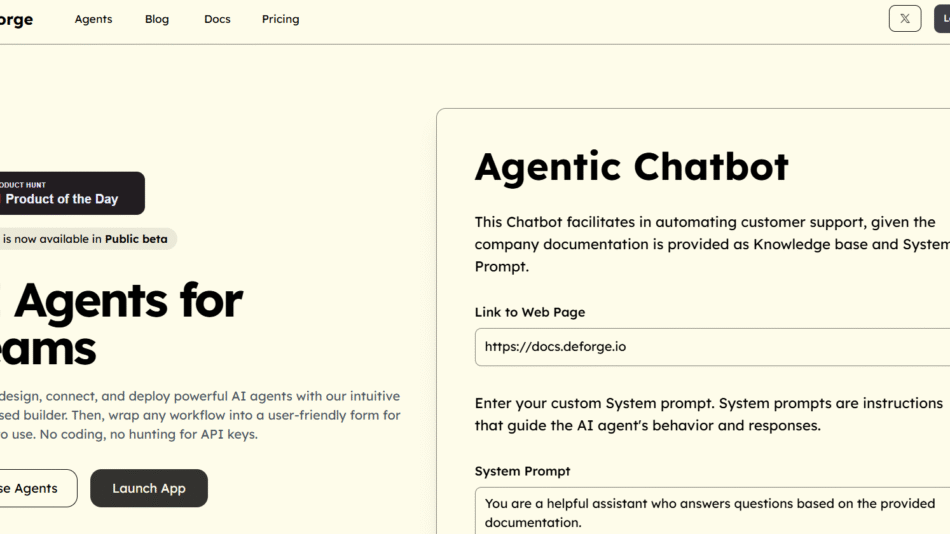Click inside the System Prompt text area

[712, 512]
